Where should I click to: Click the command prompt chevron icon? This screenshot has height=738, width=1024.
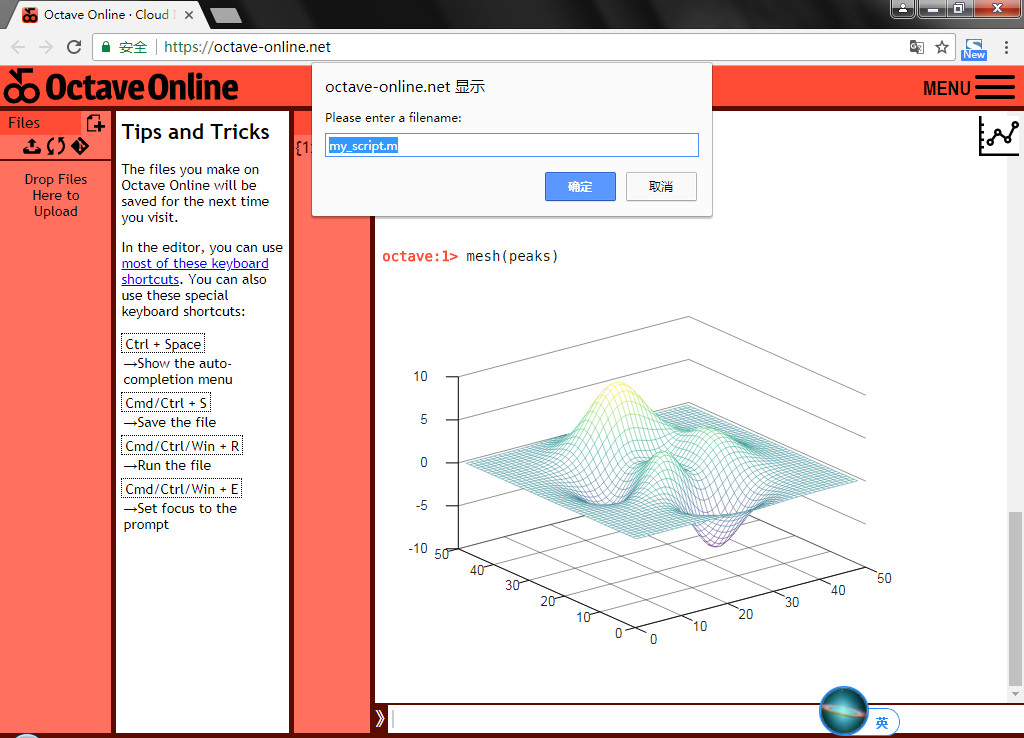point(380,718)
